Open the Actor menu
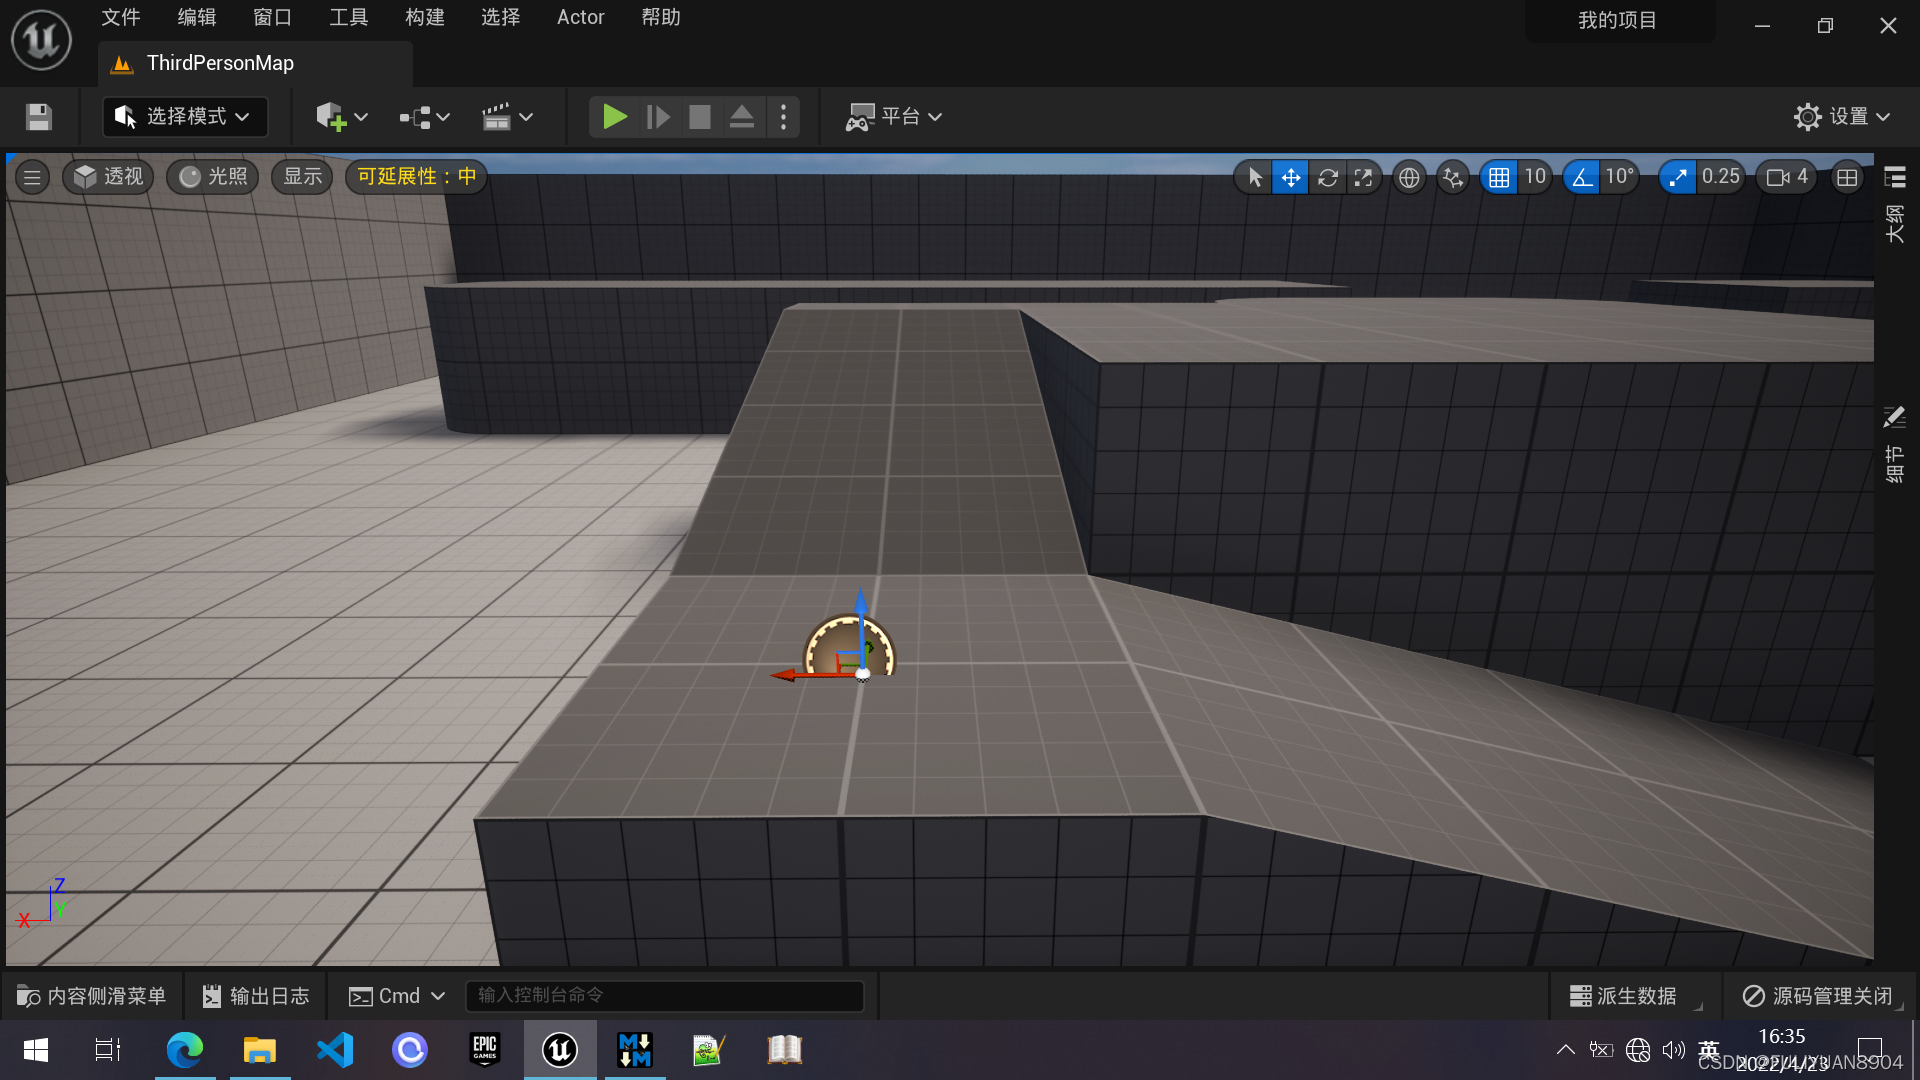The width and height of the screenshot is (1920, 1080). [x=580, y=18]
